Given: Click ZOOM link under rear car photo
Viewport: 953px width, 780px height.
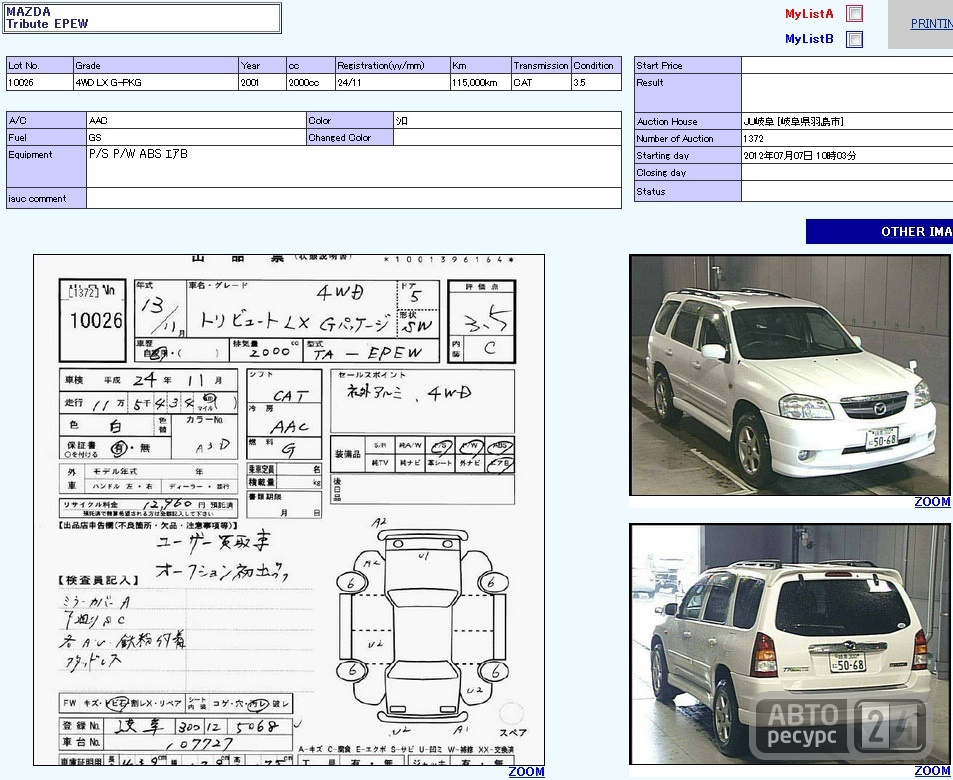Looking at the screenshot, I should [932, 771].
